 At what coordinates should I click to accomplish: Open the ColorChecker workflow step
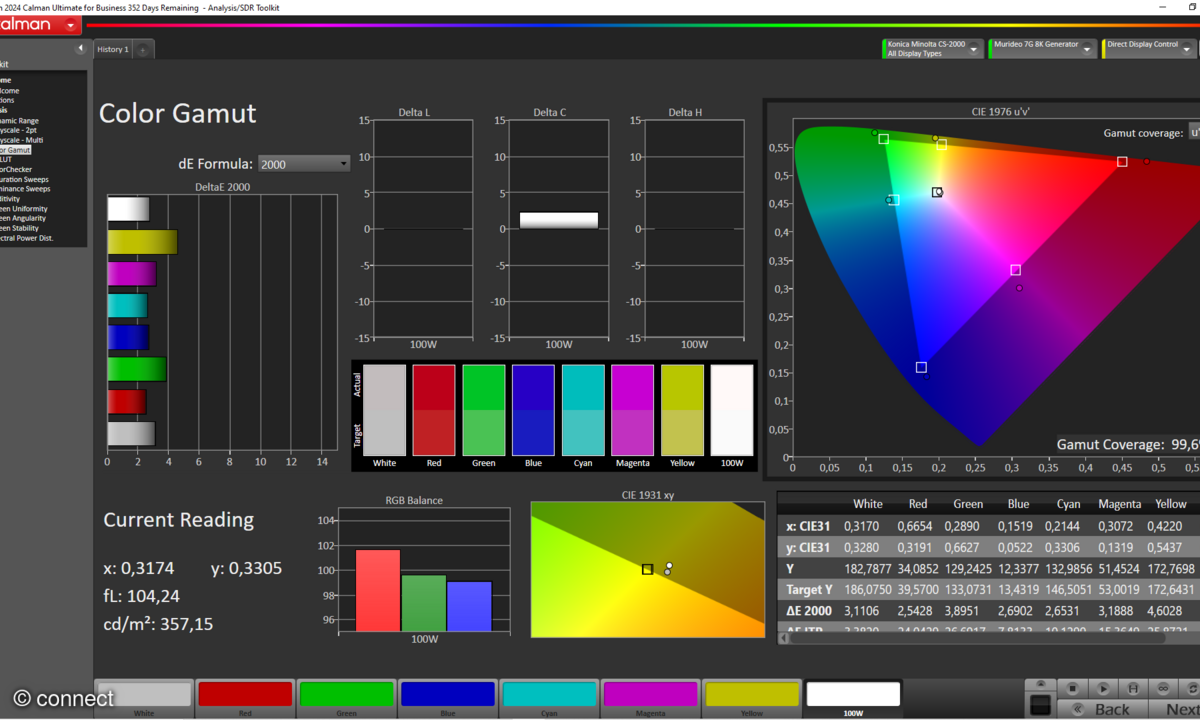16,169
